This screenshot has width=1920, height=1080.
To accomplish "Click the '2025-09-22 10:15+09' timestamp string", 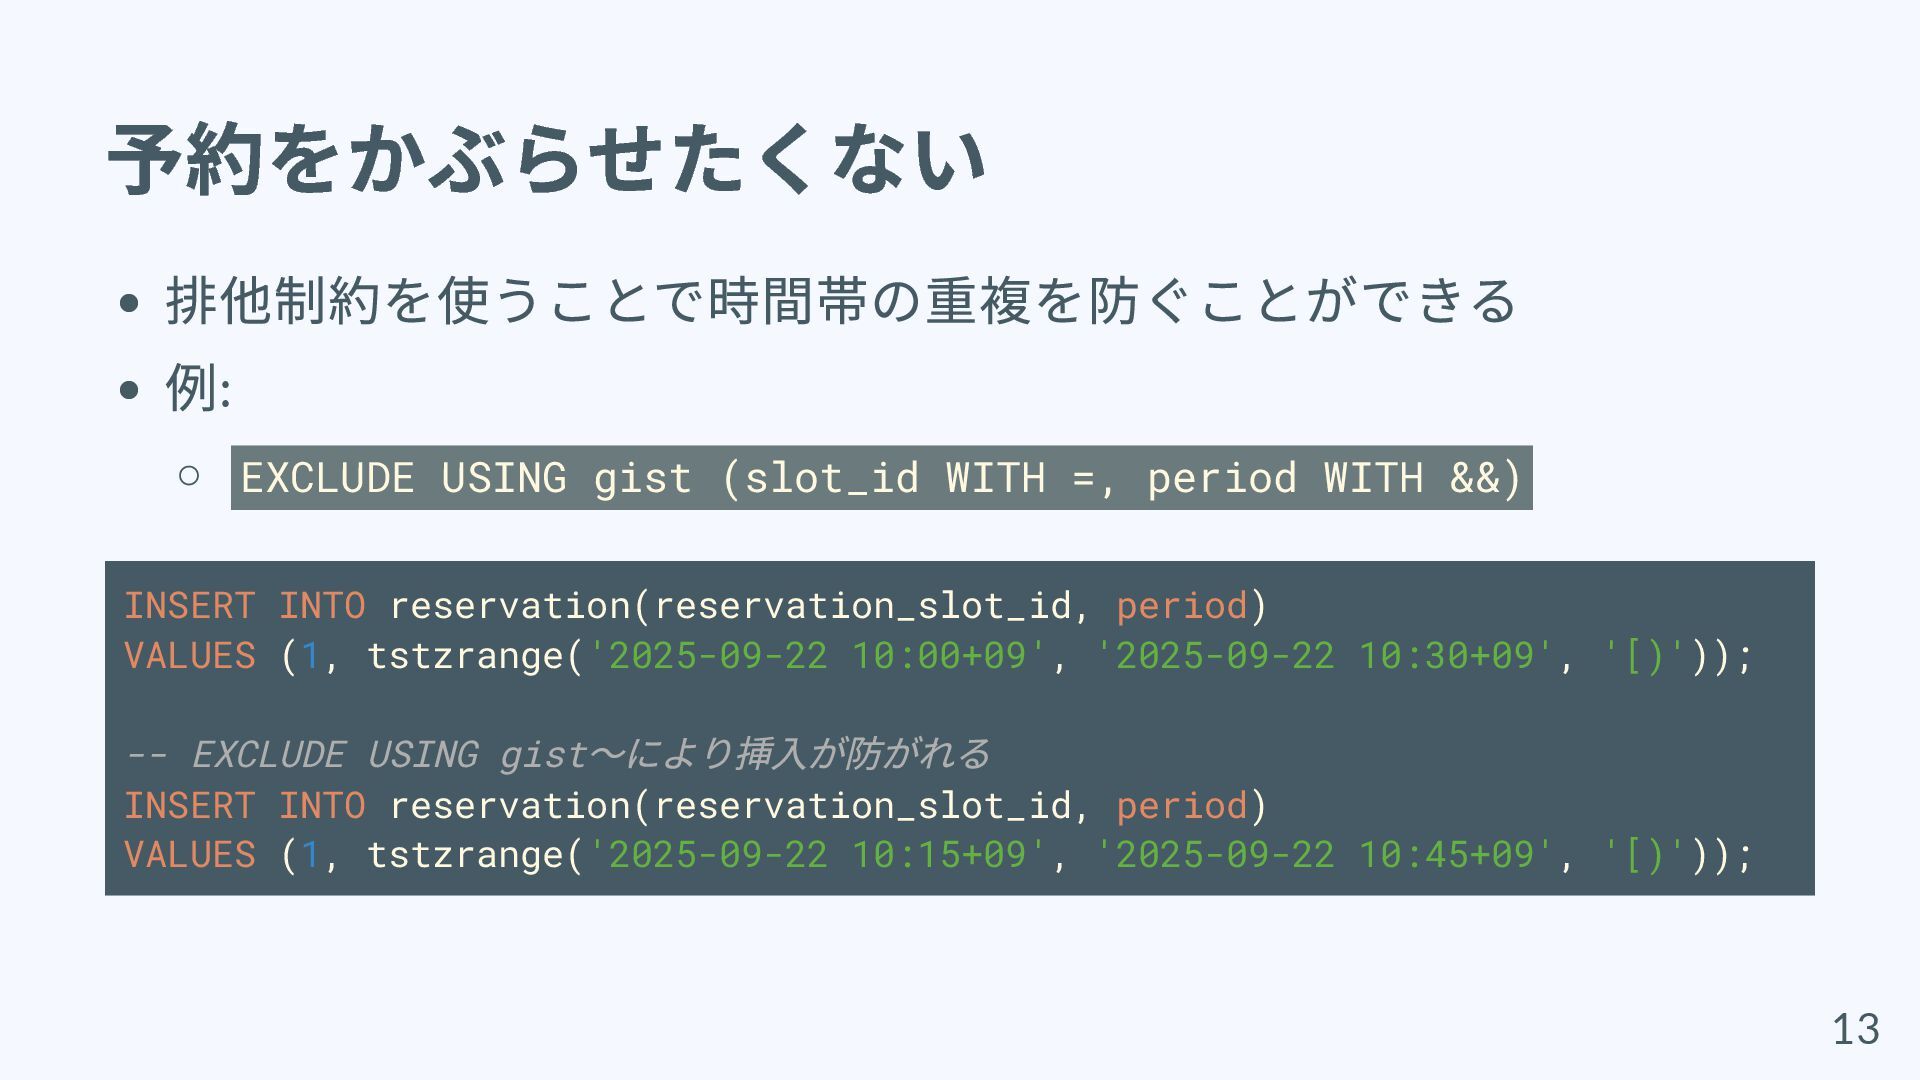I will [817, 855].
